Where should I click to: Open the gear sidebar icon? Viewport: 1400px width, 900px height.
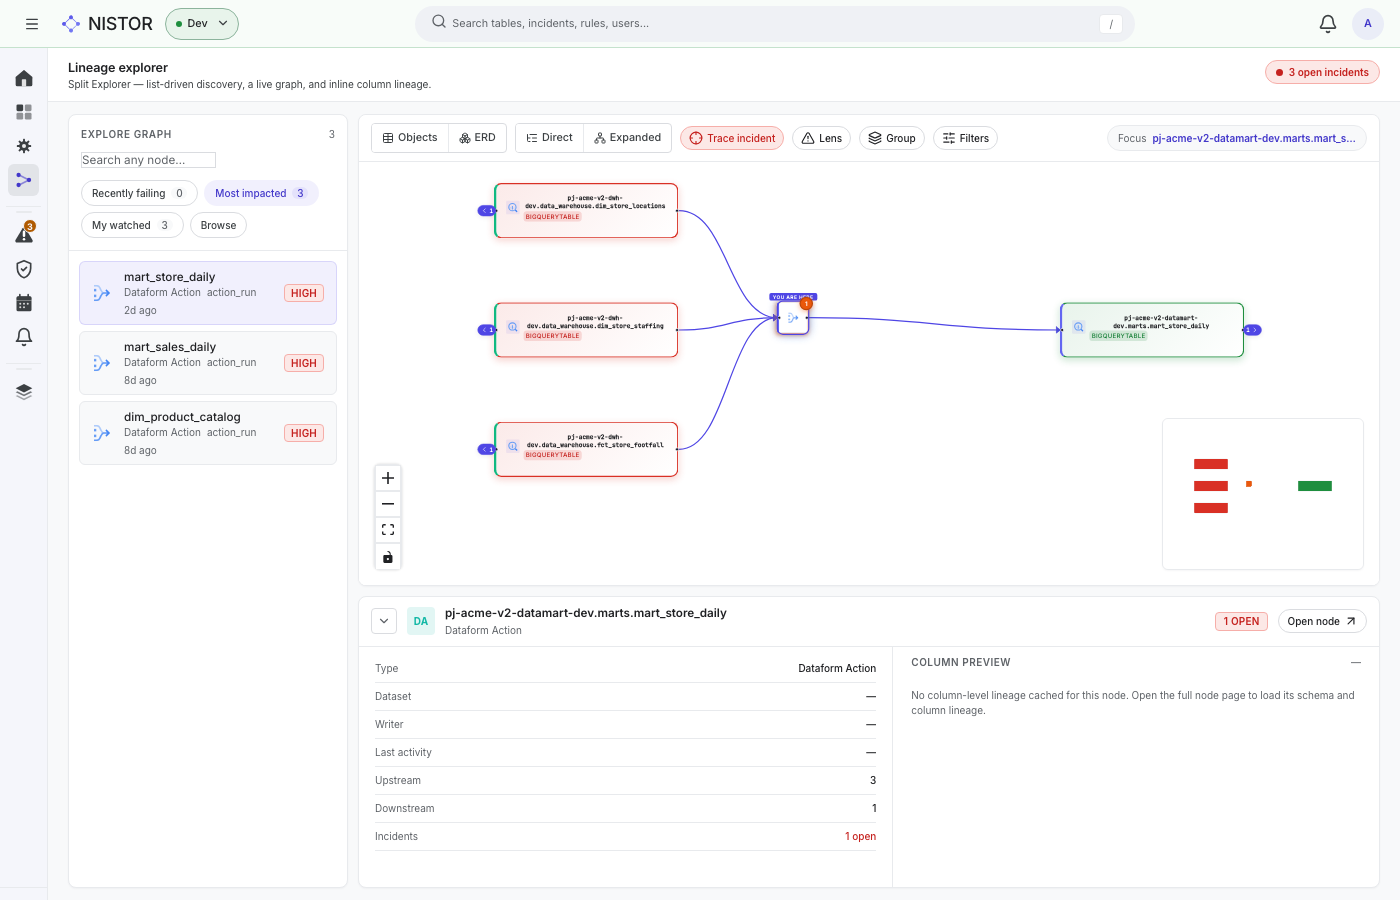click(24, 146)
